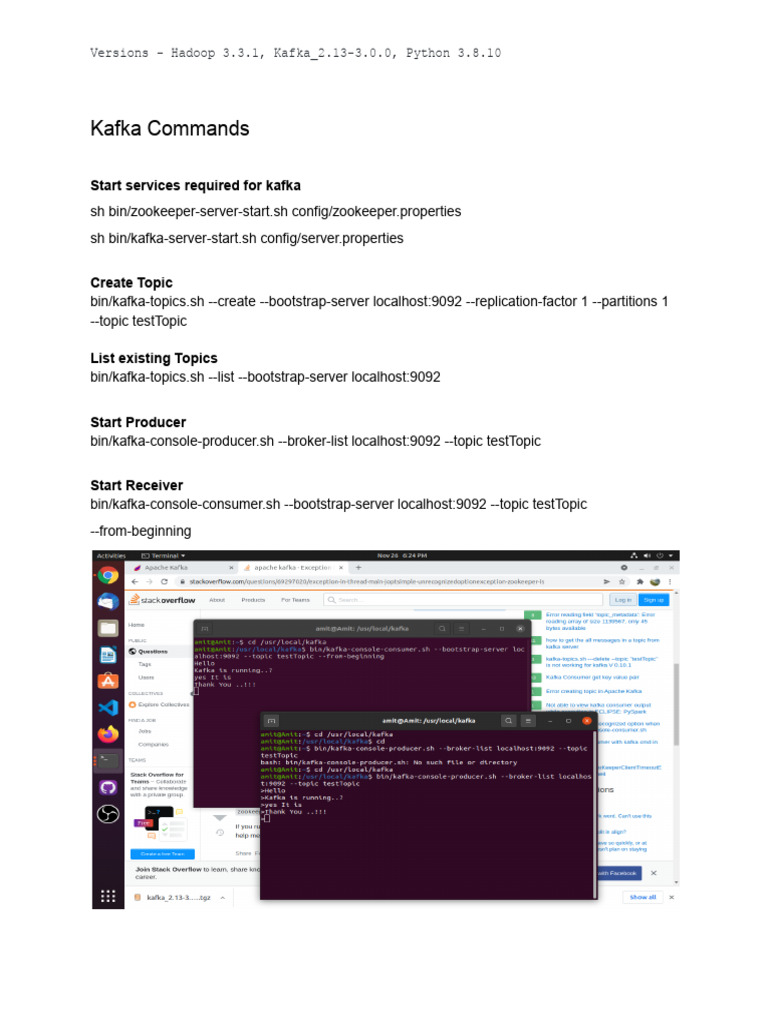Launch OBS Studio from the dock
The height and width of the screenshot is (1024, 768).
(x=108, y=814)
